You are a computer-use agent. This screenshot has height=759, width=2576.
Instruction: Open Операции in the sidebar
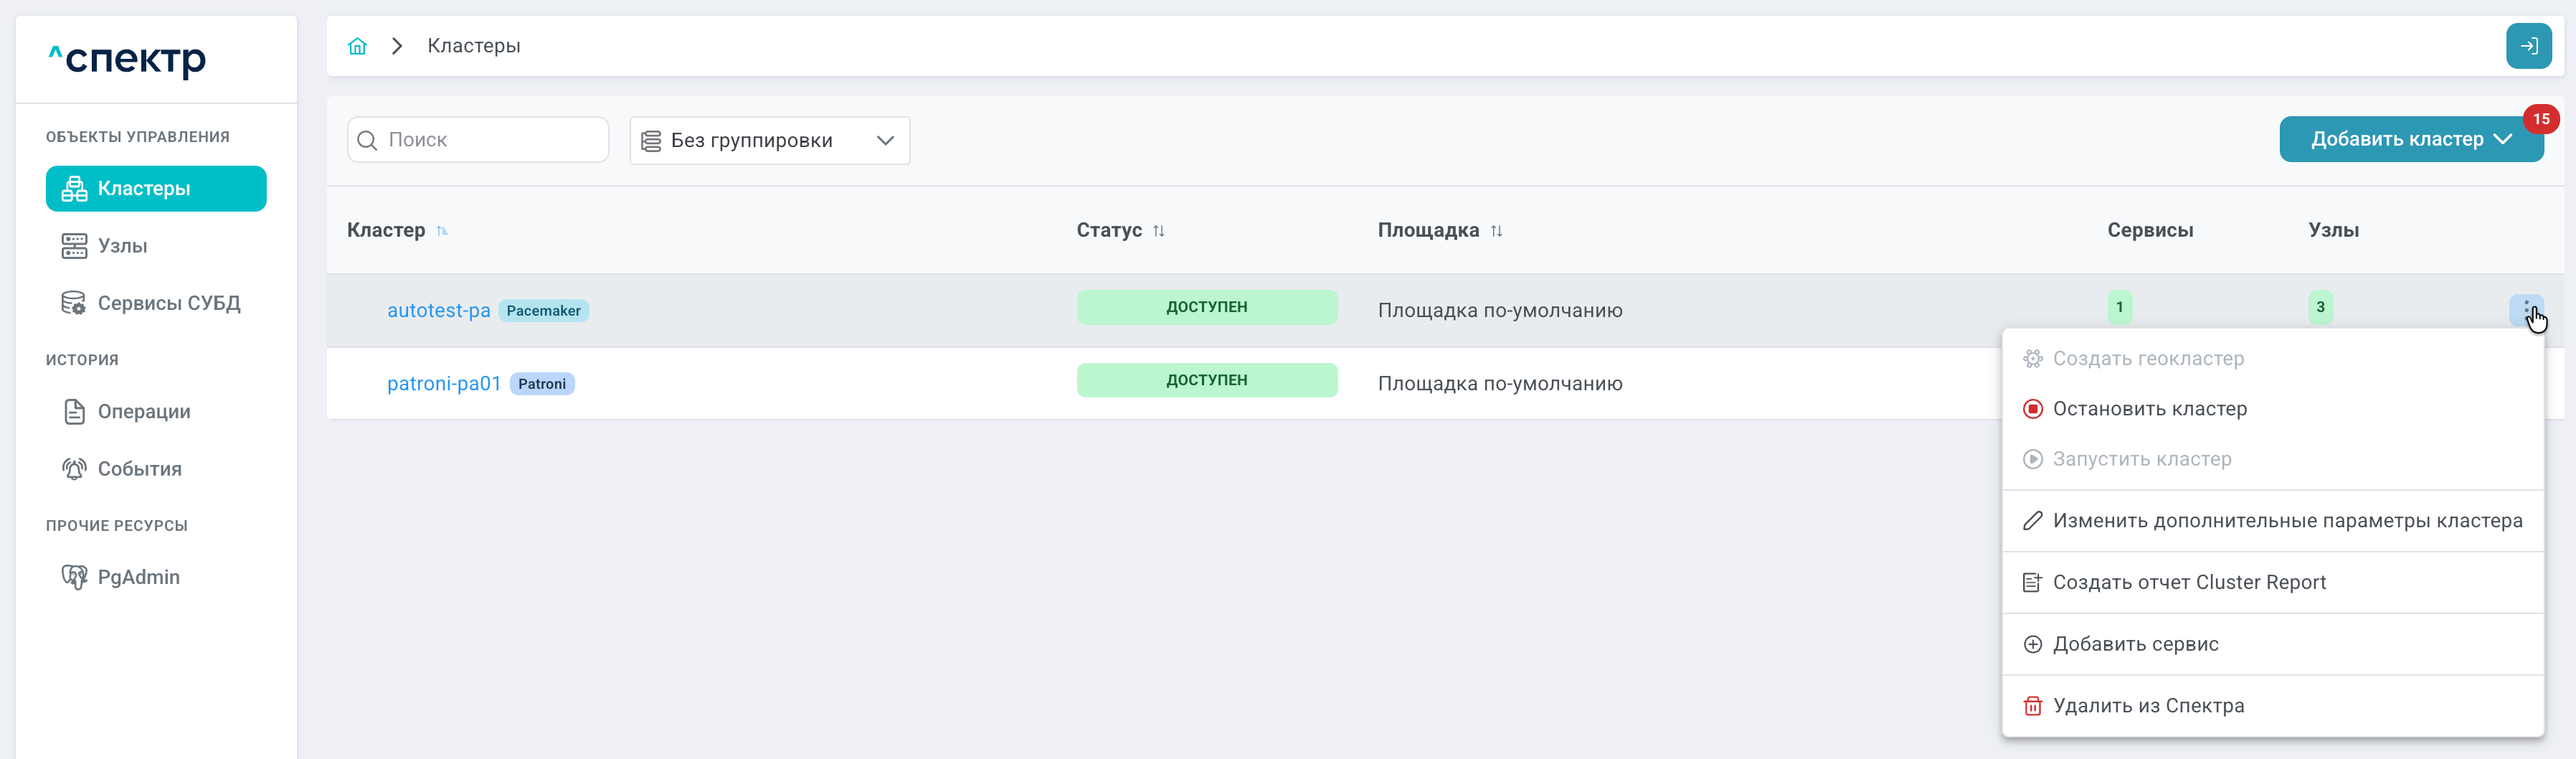(x=156, y=412)
